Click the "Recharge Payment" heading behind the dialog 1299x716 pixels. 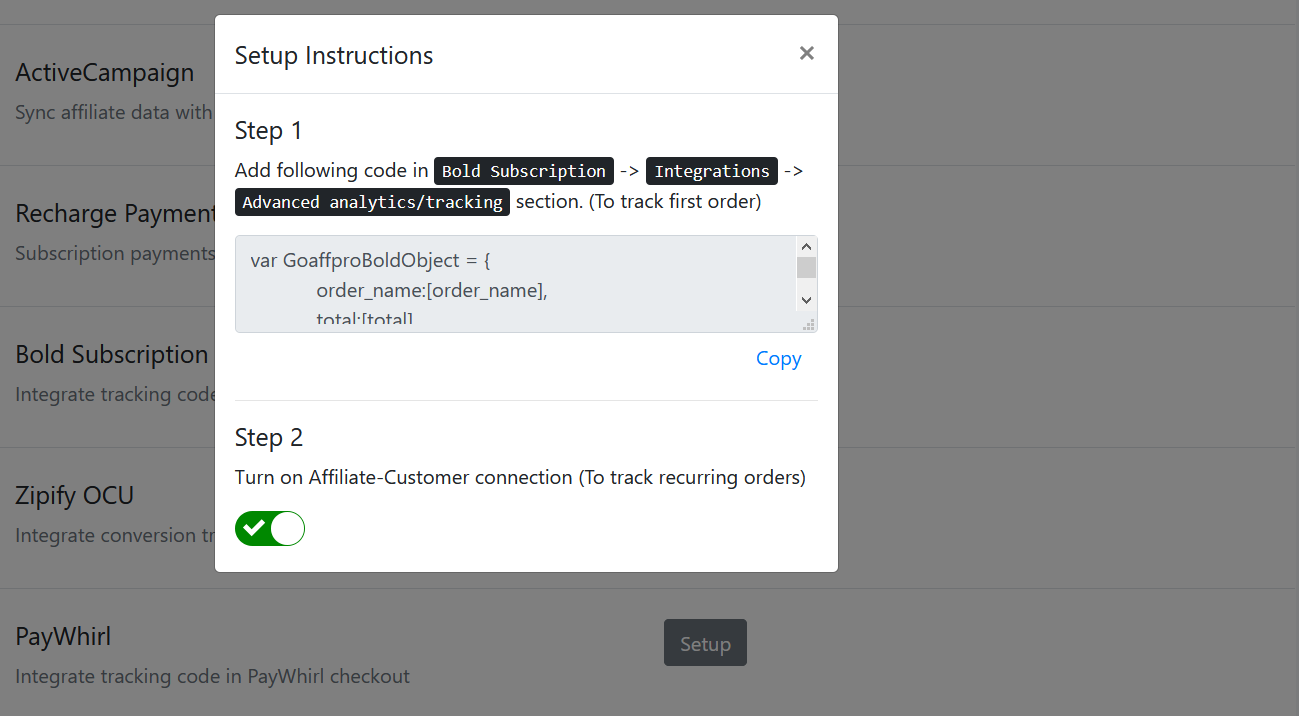tap(116, 214)
